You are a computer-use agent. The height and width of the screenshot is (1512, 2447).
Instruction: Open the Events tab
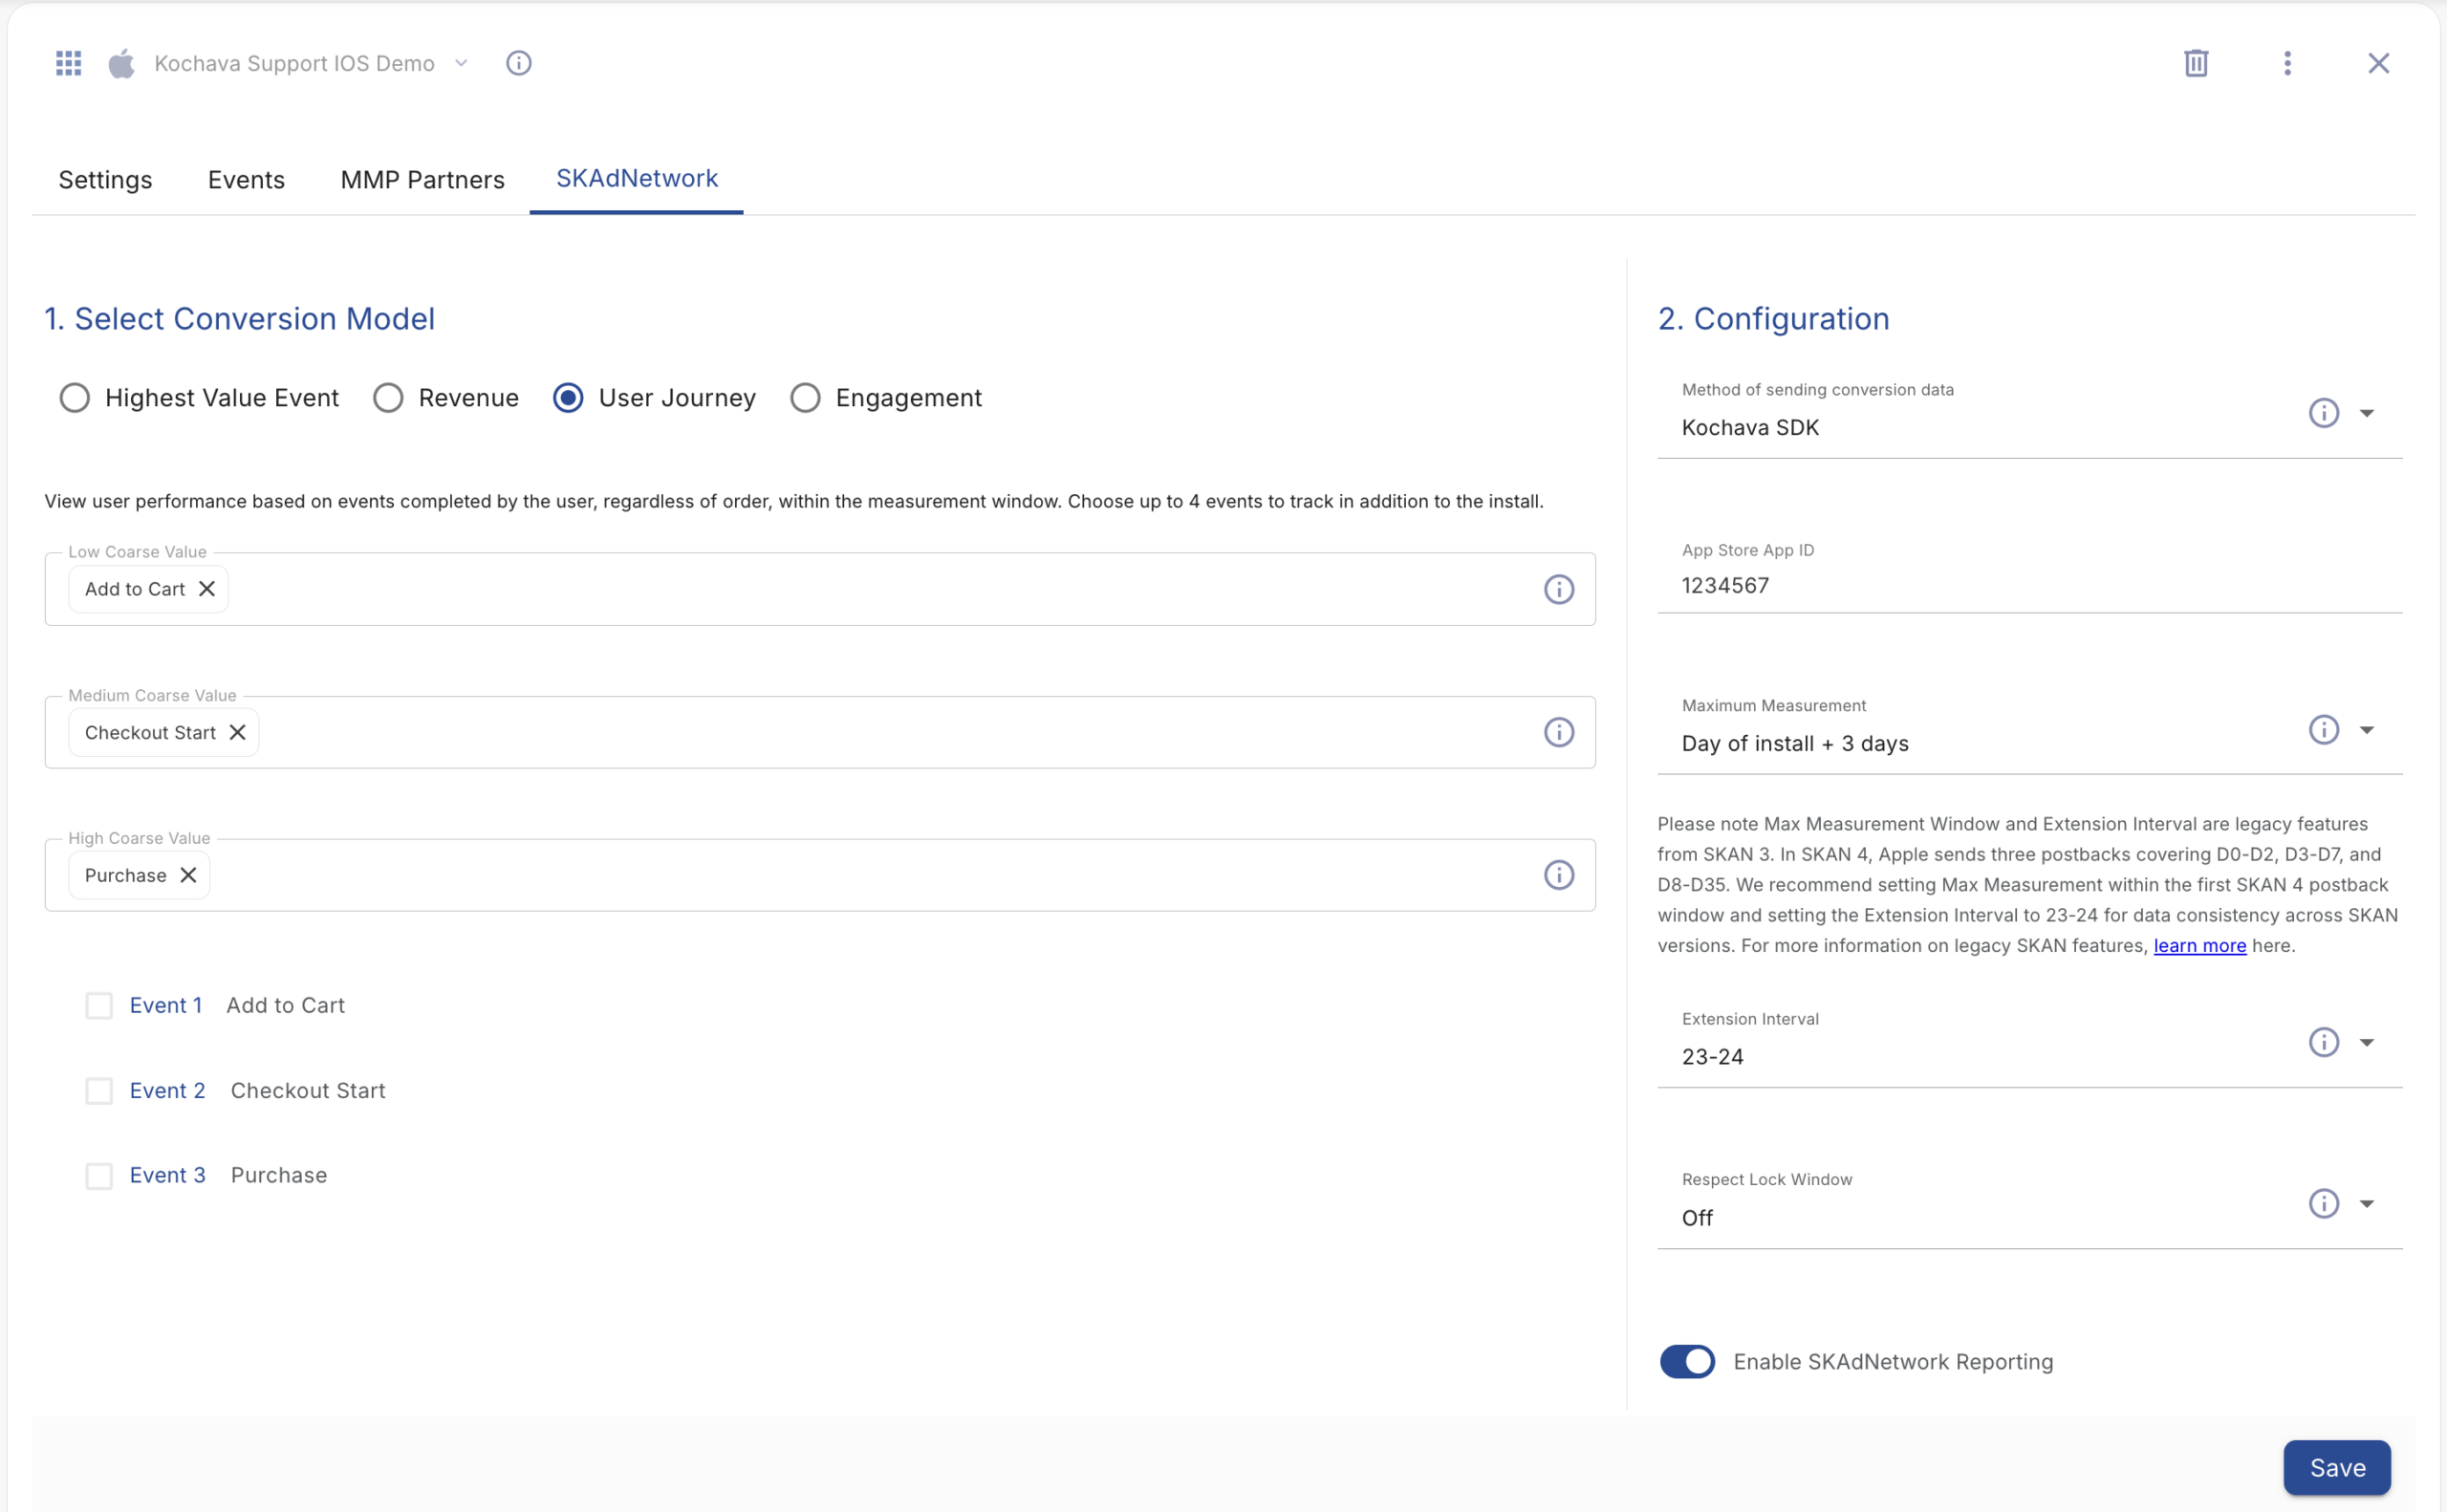click(246, 180)
